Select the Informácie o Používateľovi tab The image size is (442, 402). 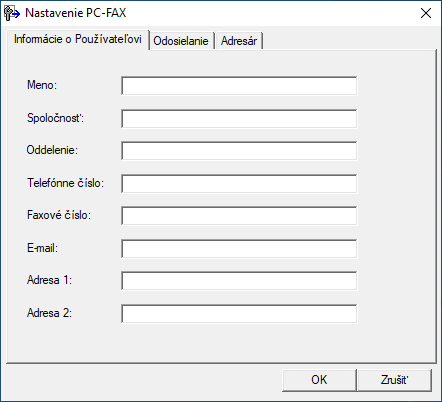coord(77,39)
